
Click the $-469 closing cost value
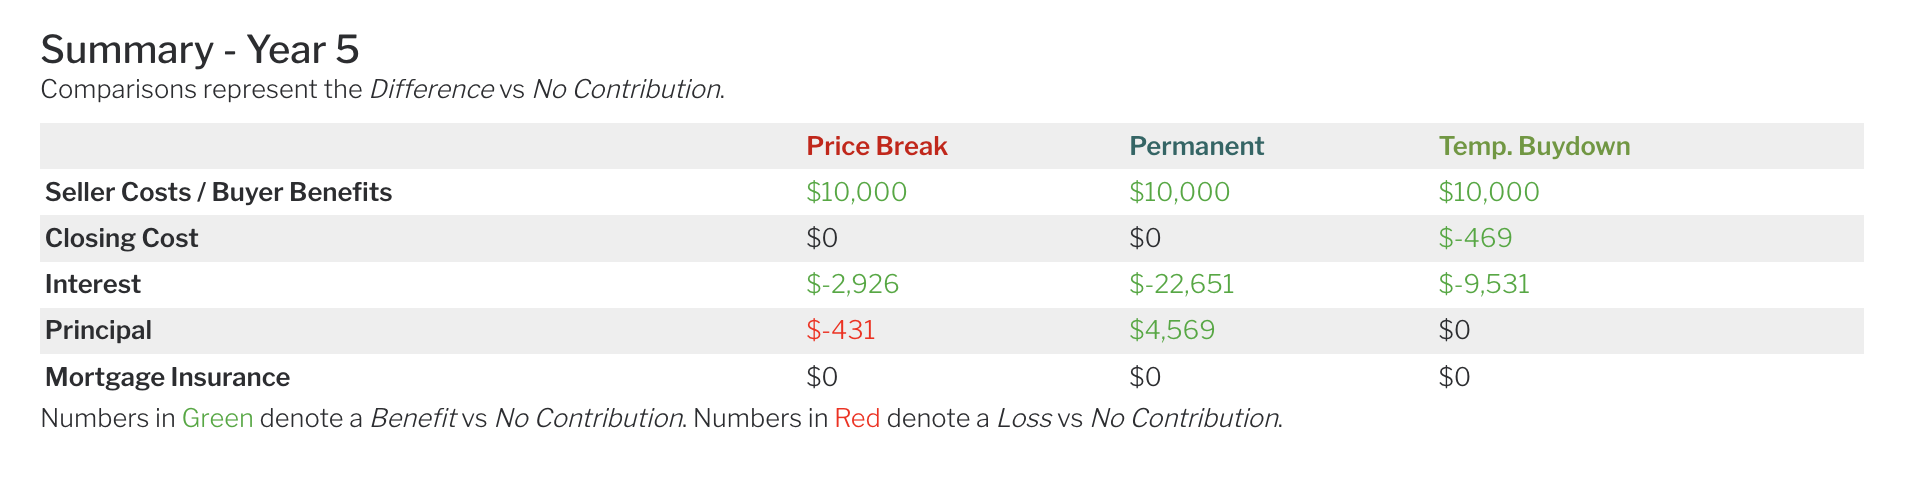(1475, 238)
